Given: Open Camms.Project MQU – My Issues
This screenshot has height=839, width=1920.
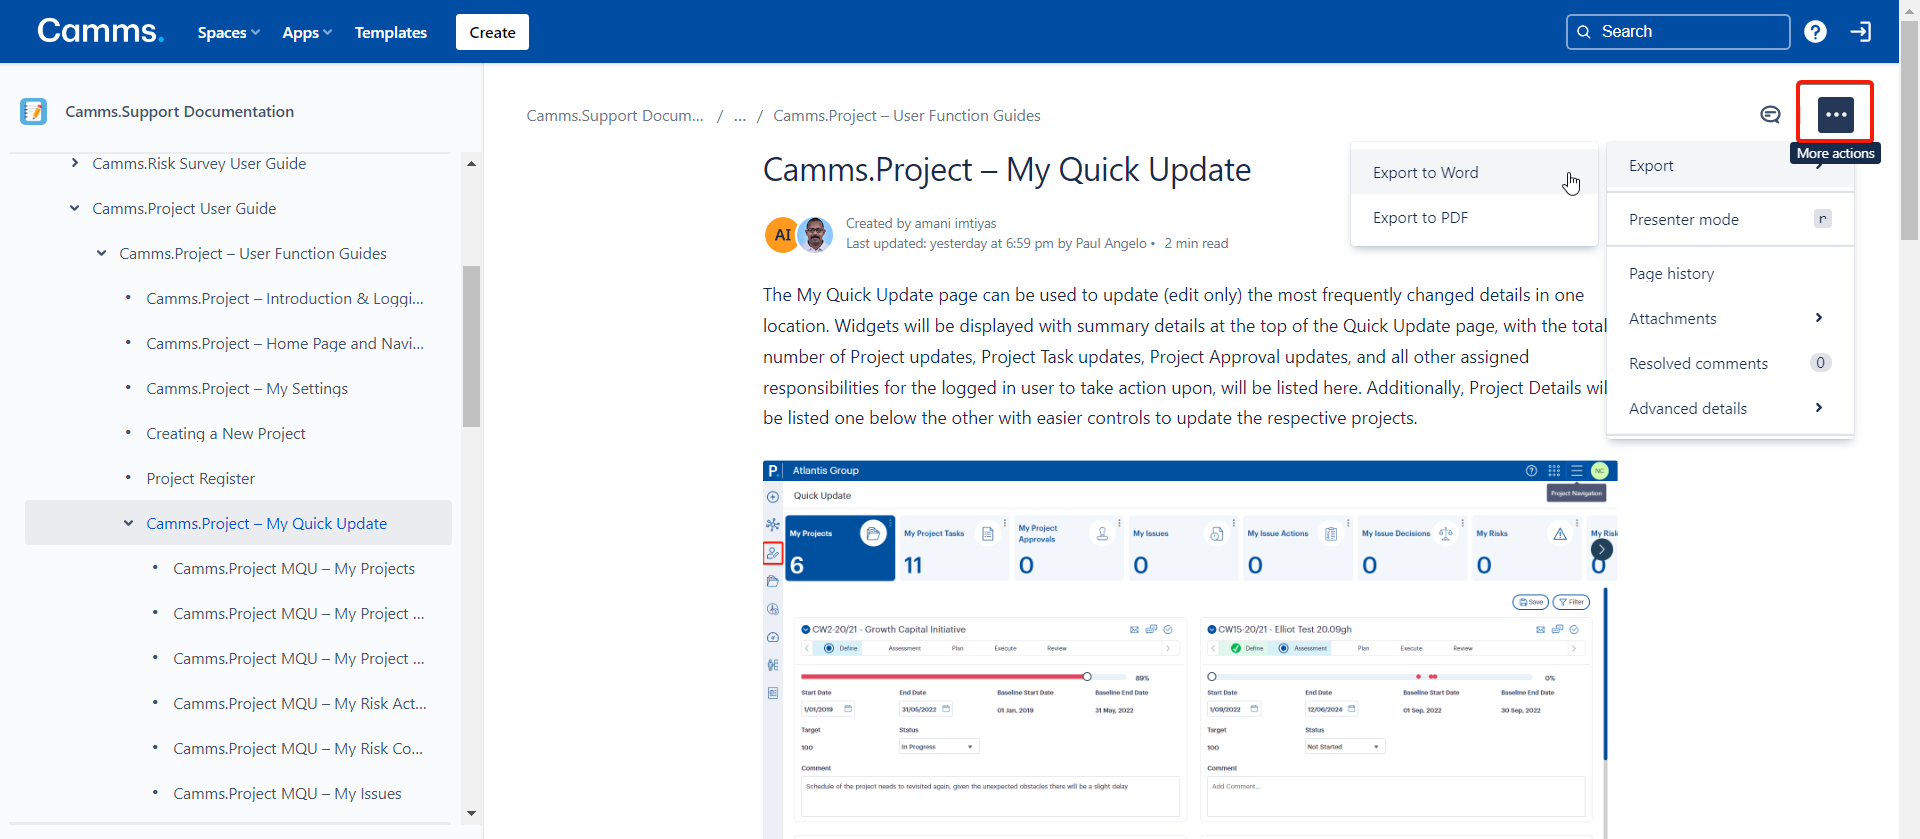Looking at the screenshot, I should tap(287, 793).
